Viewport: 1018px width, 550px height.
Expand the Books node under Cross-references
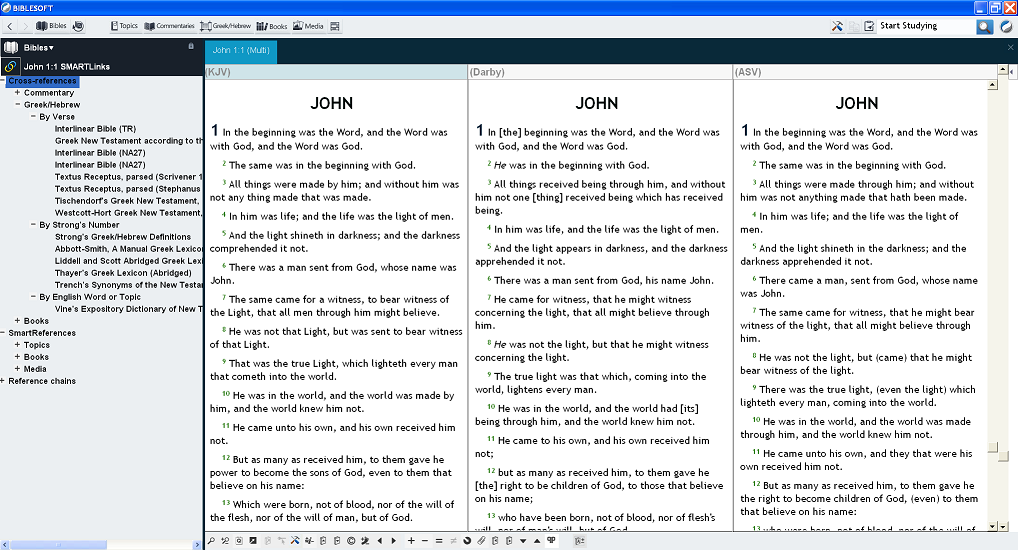point(18,321)
